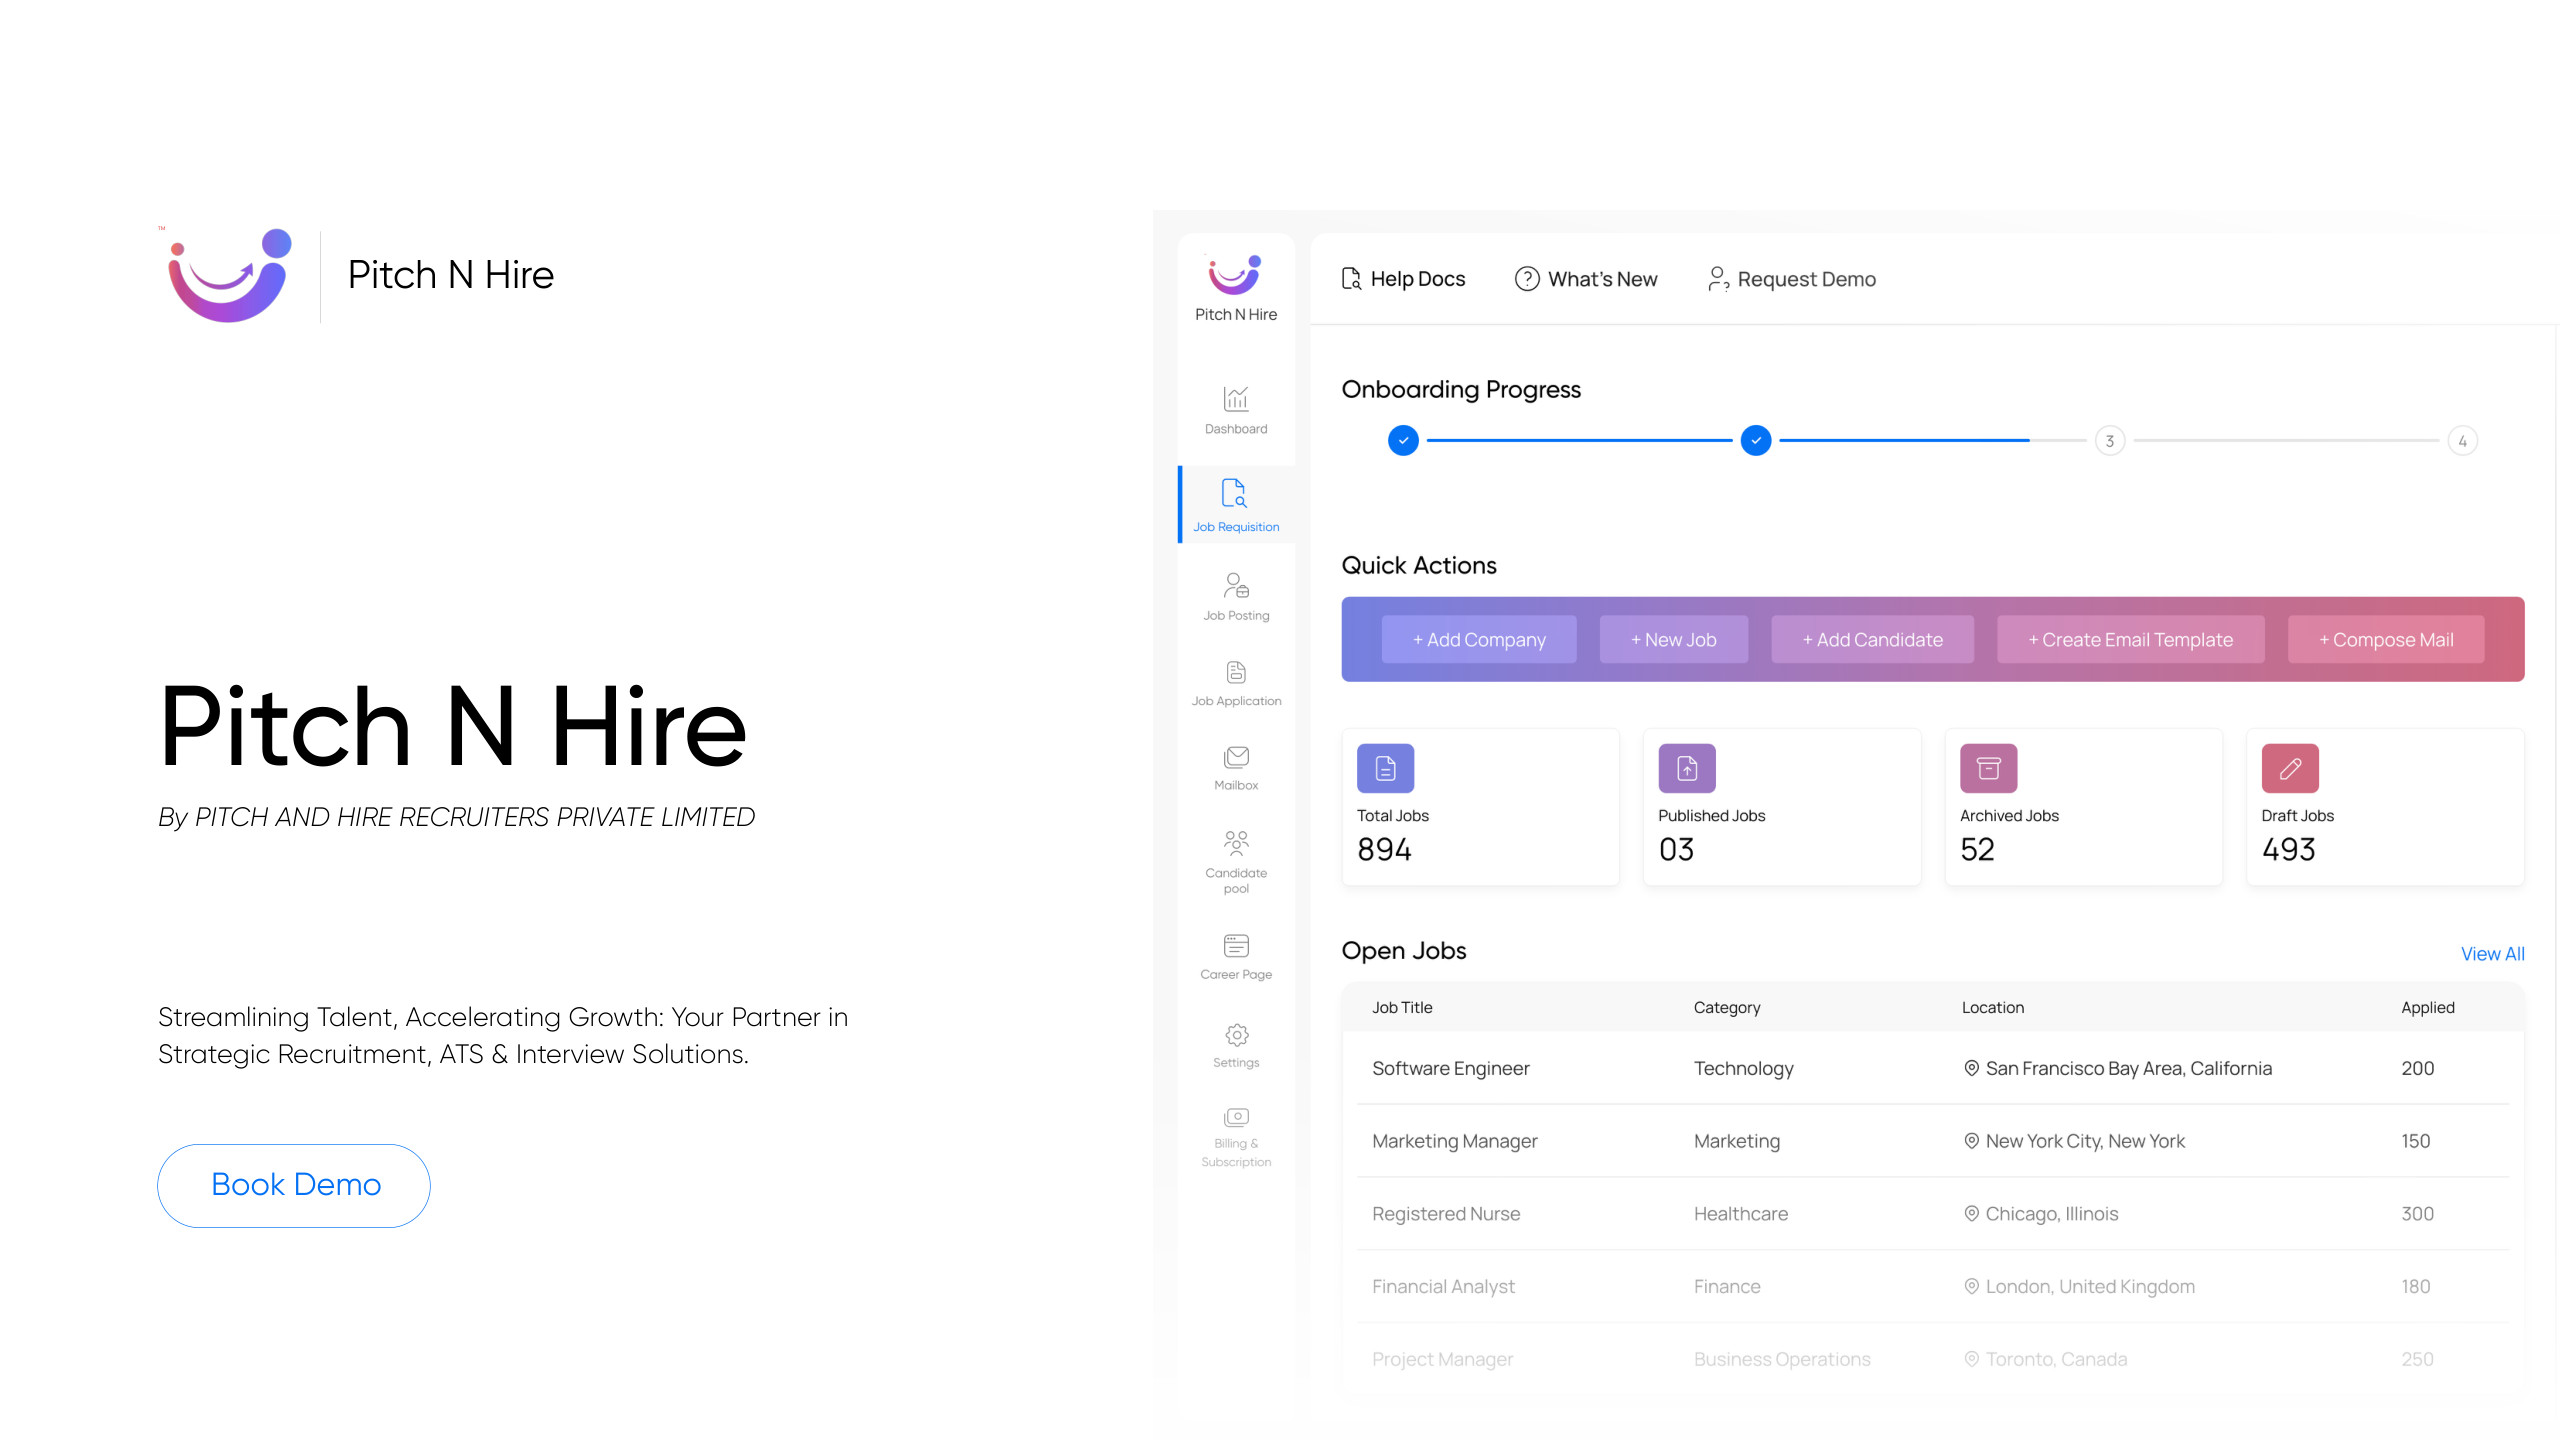2560x1440 pixels.
Task: Open the Mailbox sidebar icon
Action: click(x=1236, y=757)
